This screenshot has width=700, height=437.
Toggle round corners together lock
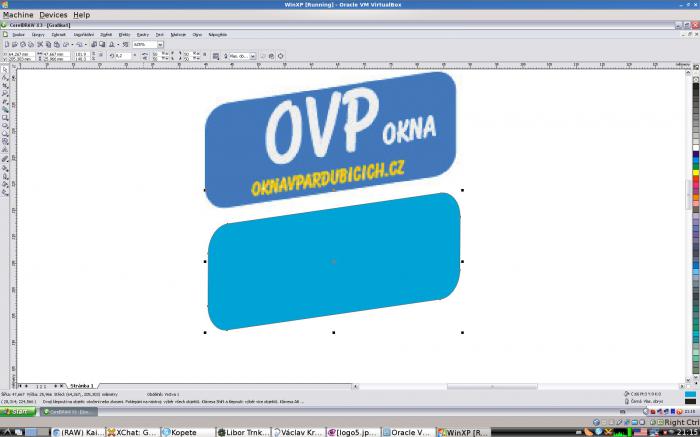pos(204,54)
